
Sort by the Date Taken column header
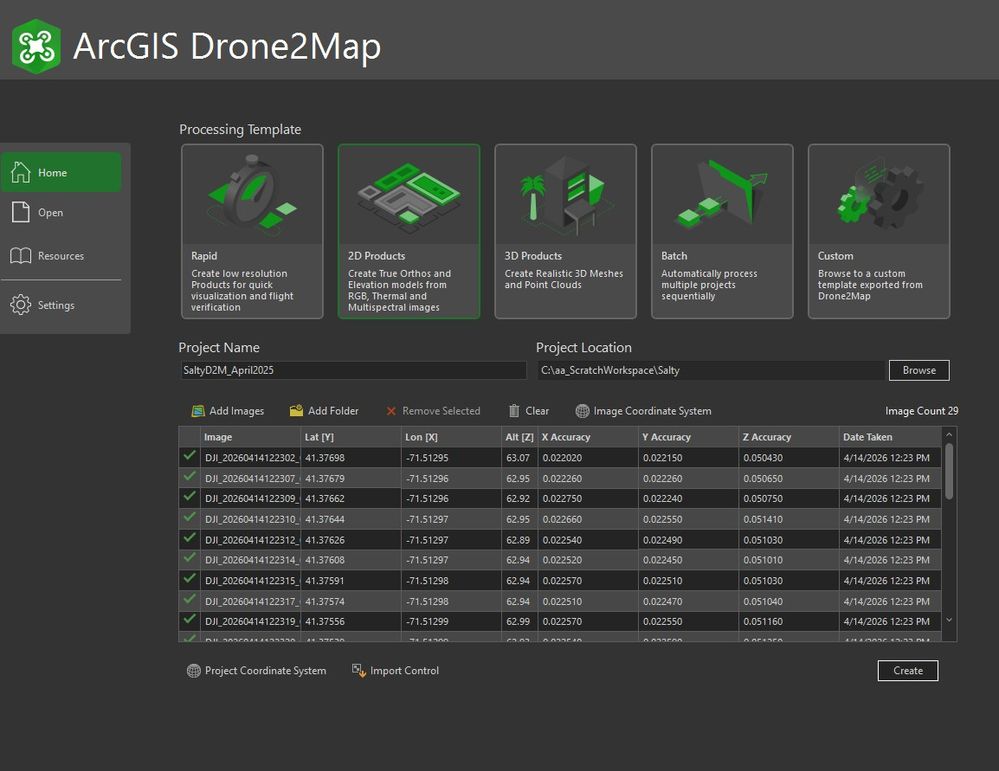point(890,437)
